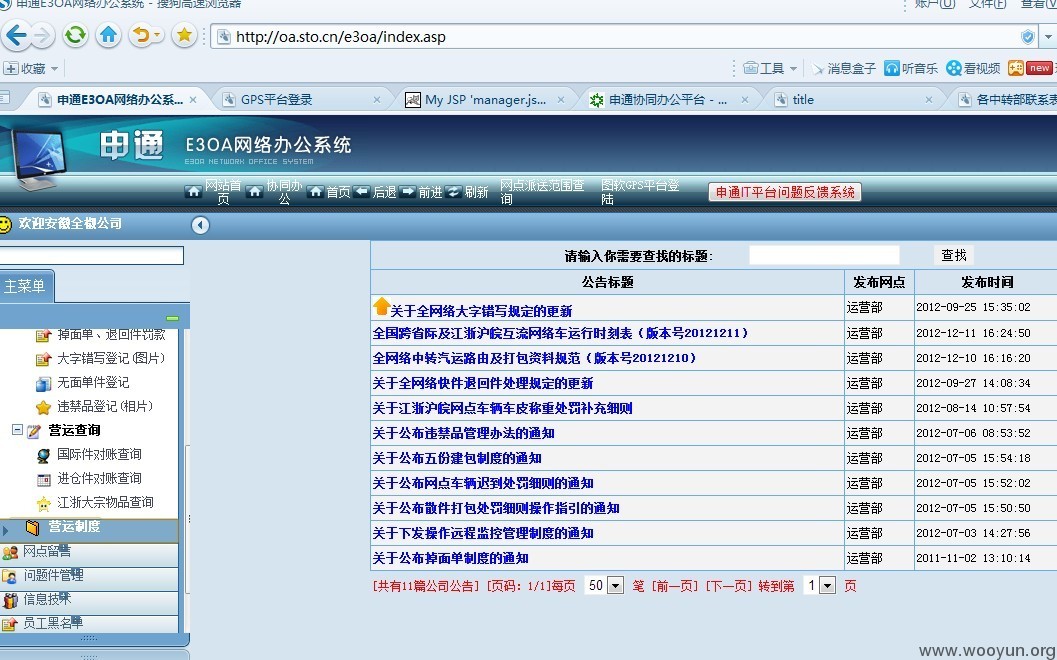Open 消息盒子 message box
The width and height of the screenshot is (1057, 660).
click(843, 68)
